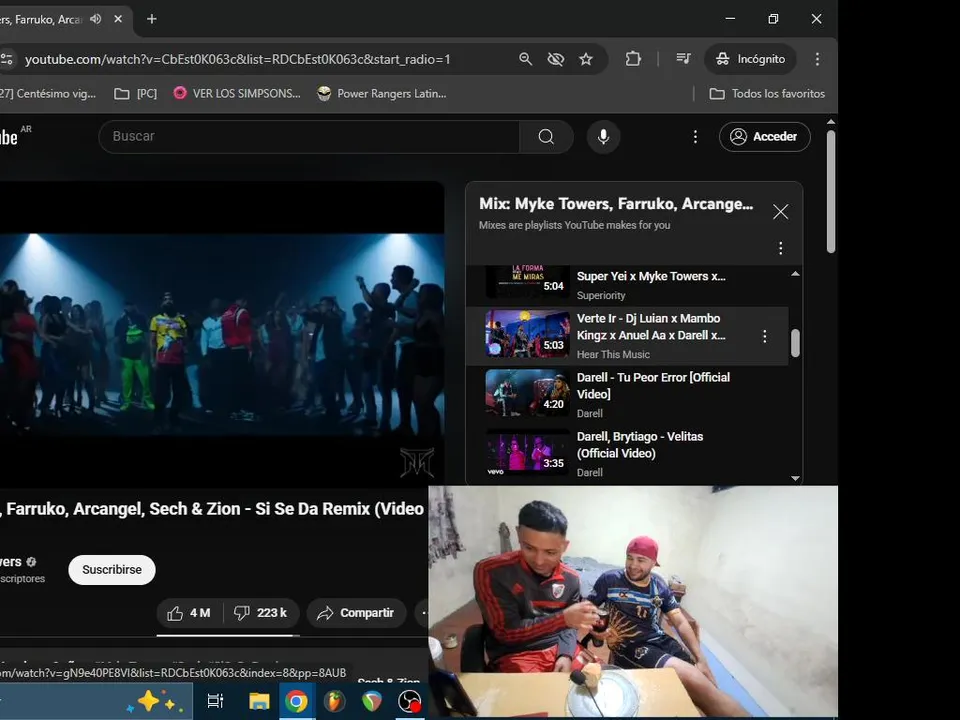Close the Myke Towers, Farruko browser tab

tap(118, 19)
